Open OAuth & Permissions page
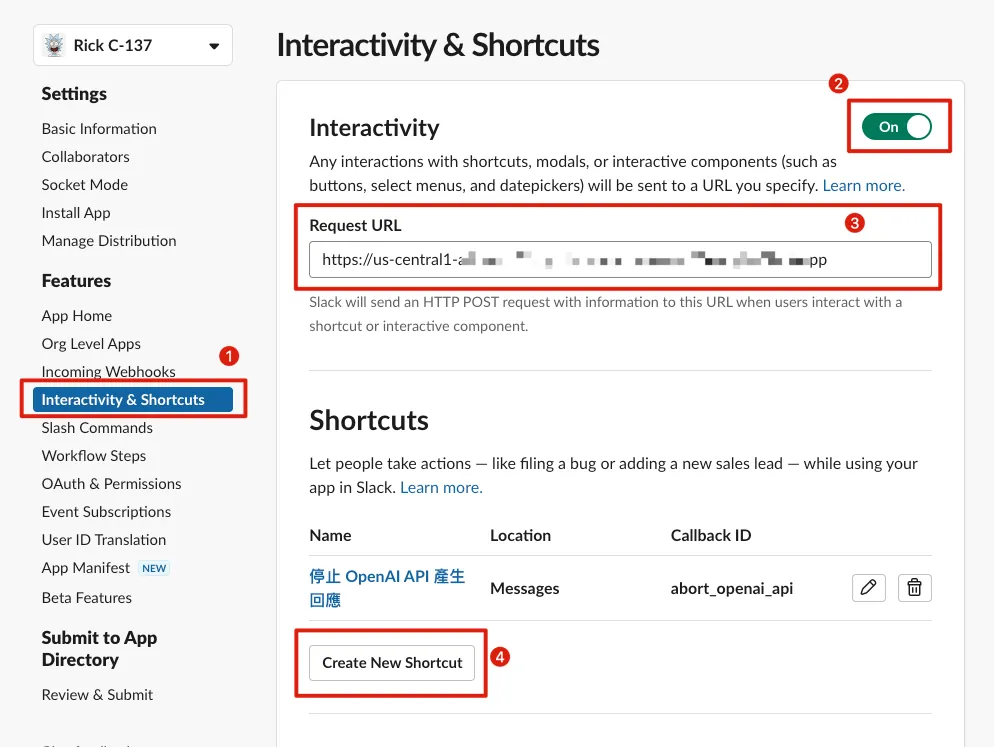The height and width of the screenshot is (747, 994). click(x=111, y=484)
